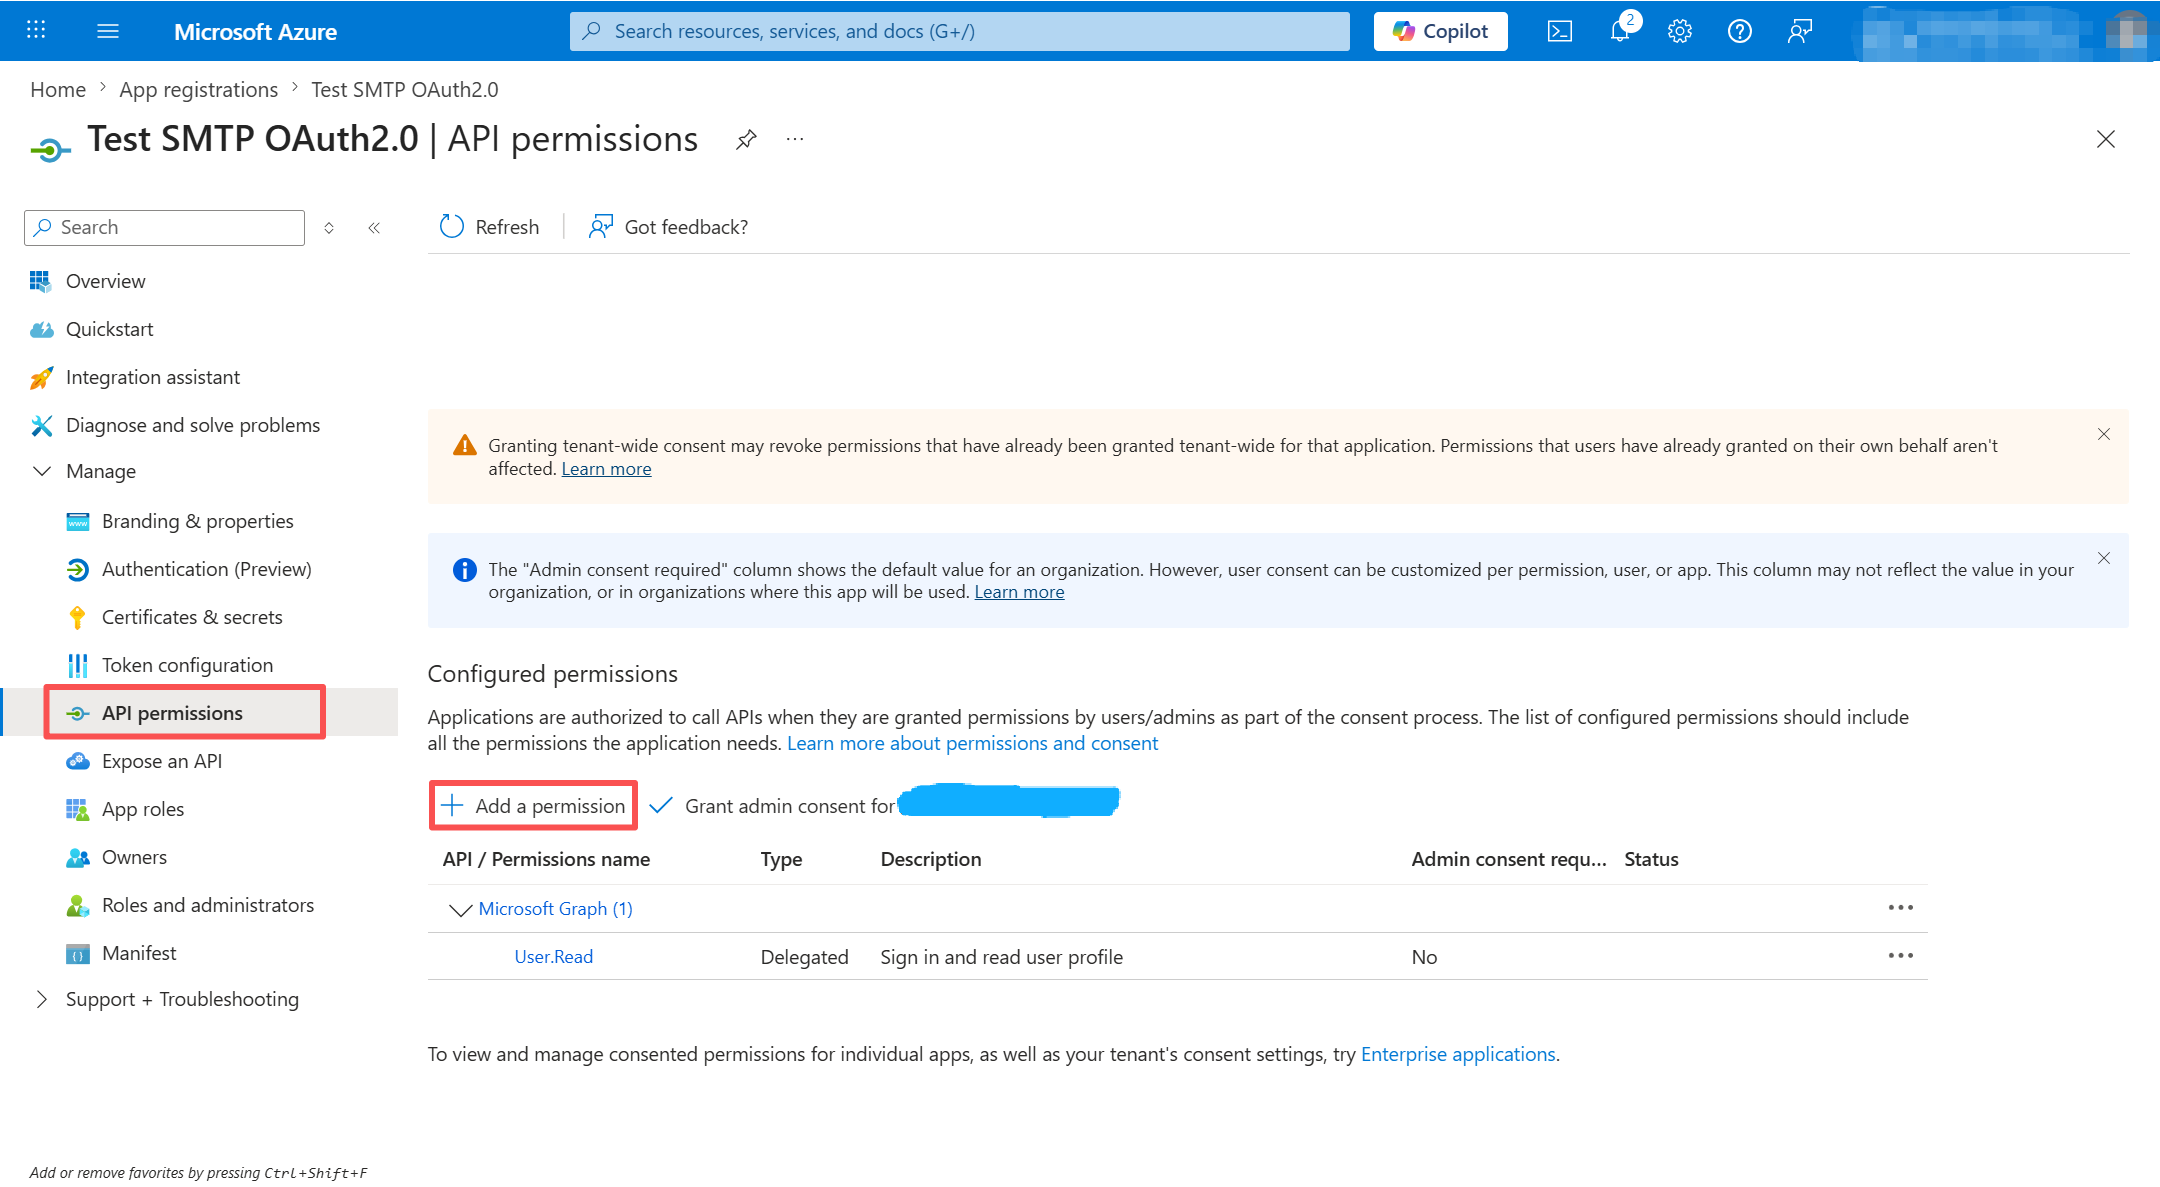Dismiss the blue admin consent info banner
The height and width of the screenshot is (1187, 2160).
click(2104, 558)
